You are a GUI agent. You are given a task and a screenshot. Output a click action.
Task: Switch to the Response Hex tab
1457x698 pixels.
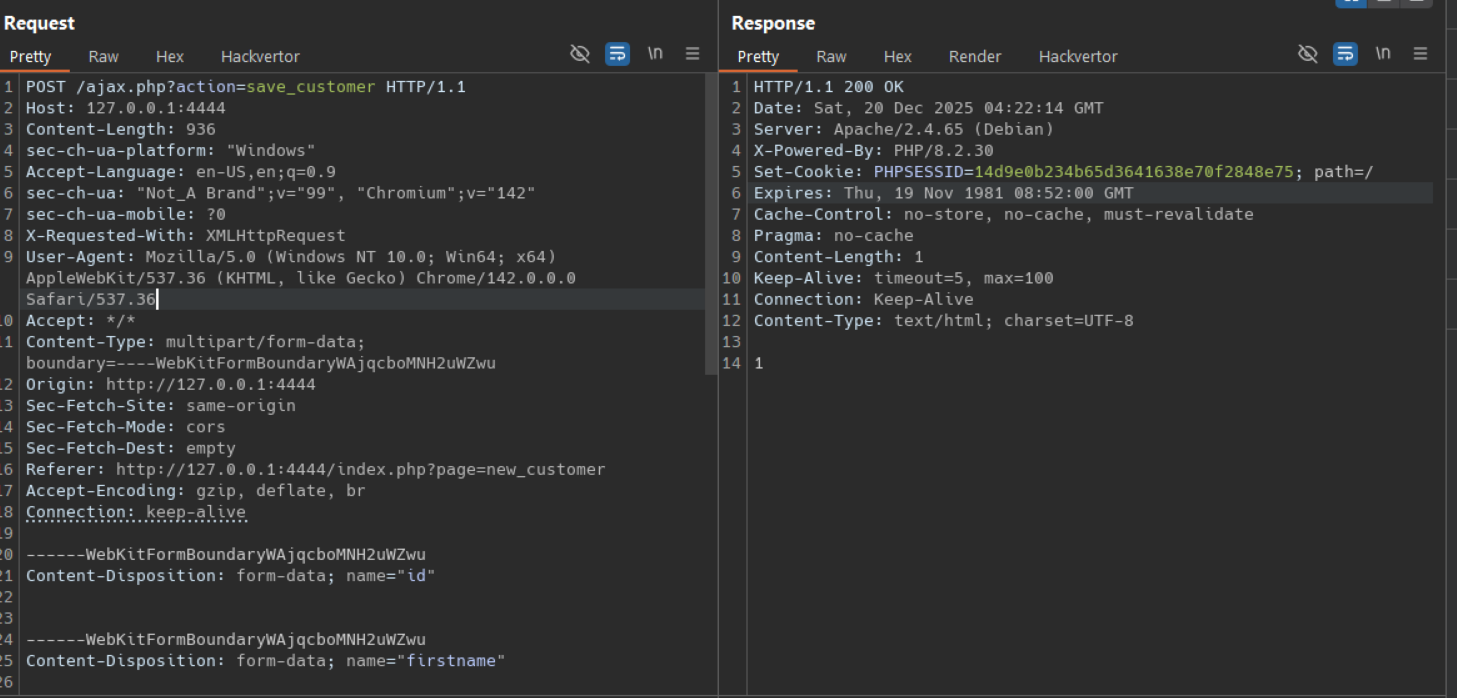click(898, 57)
